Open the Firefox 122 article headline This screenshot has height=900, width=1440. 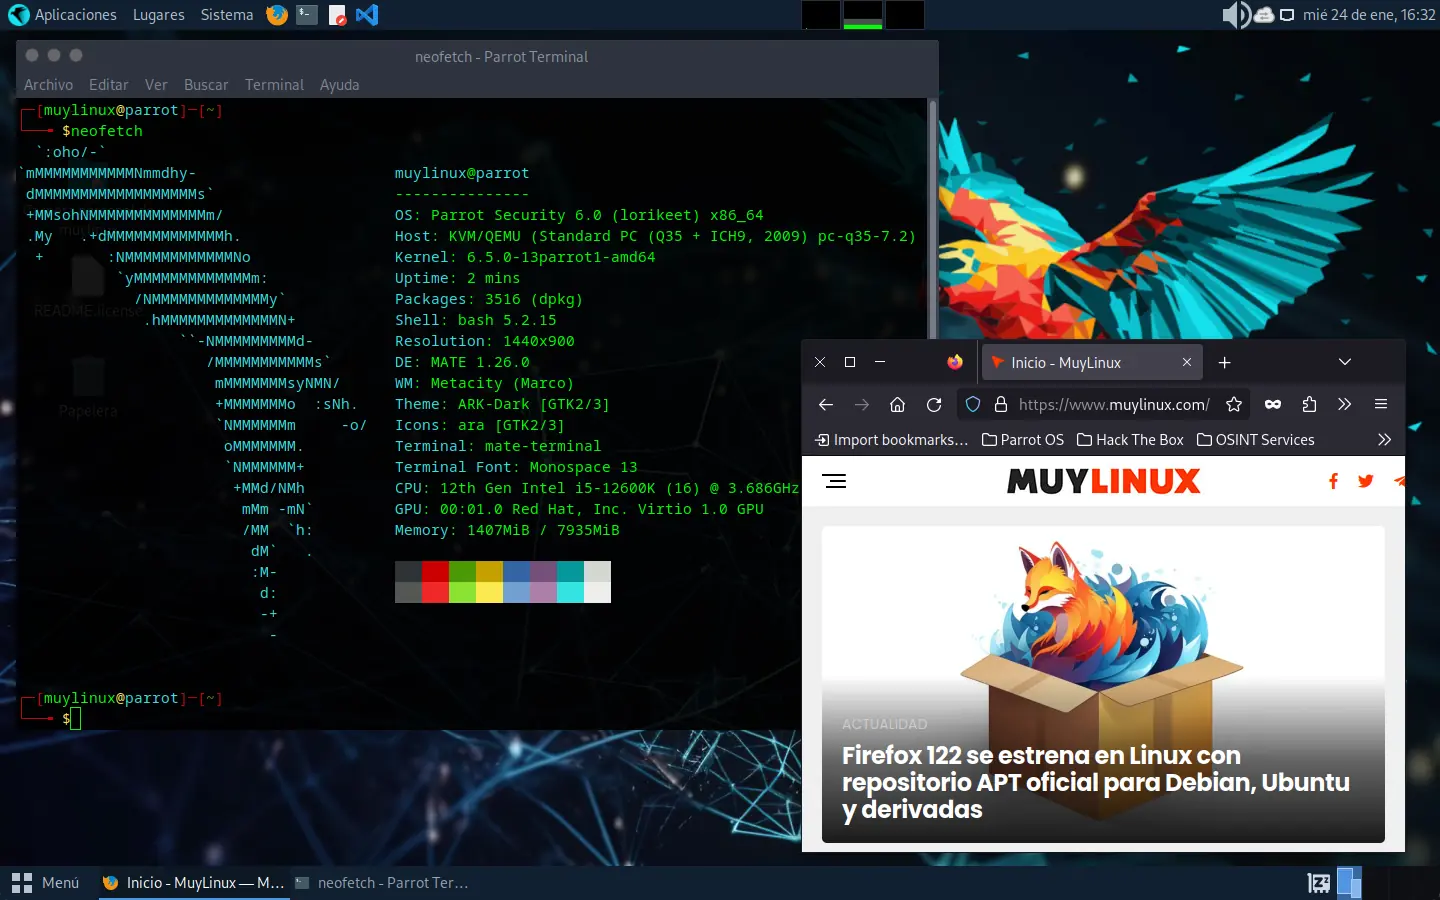1096,782
